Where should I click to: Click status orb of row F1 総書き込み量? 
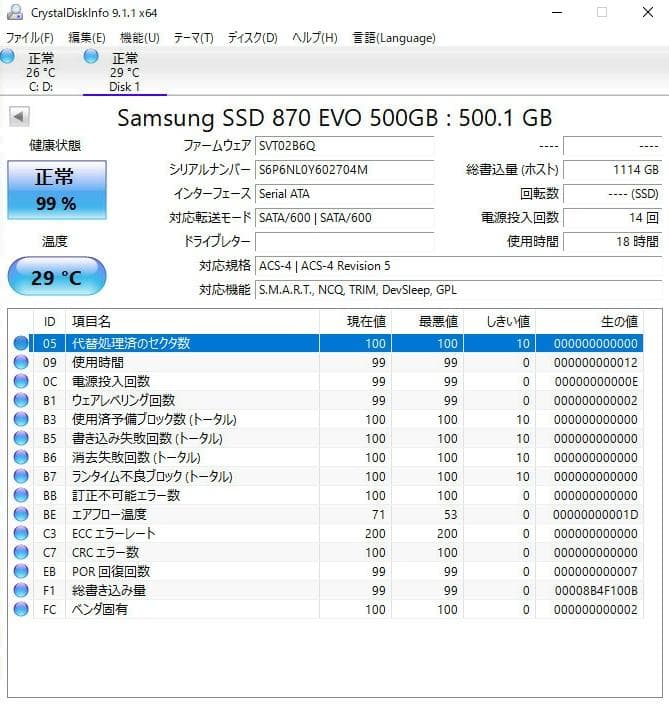(21, 590)
